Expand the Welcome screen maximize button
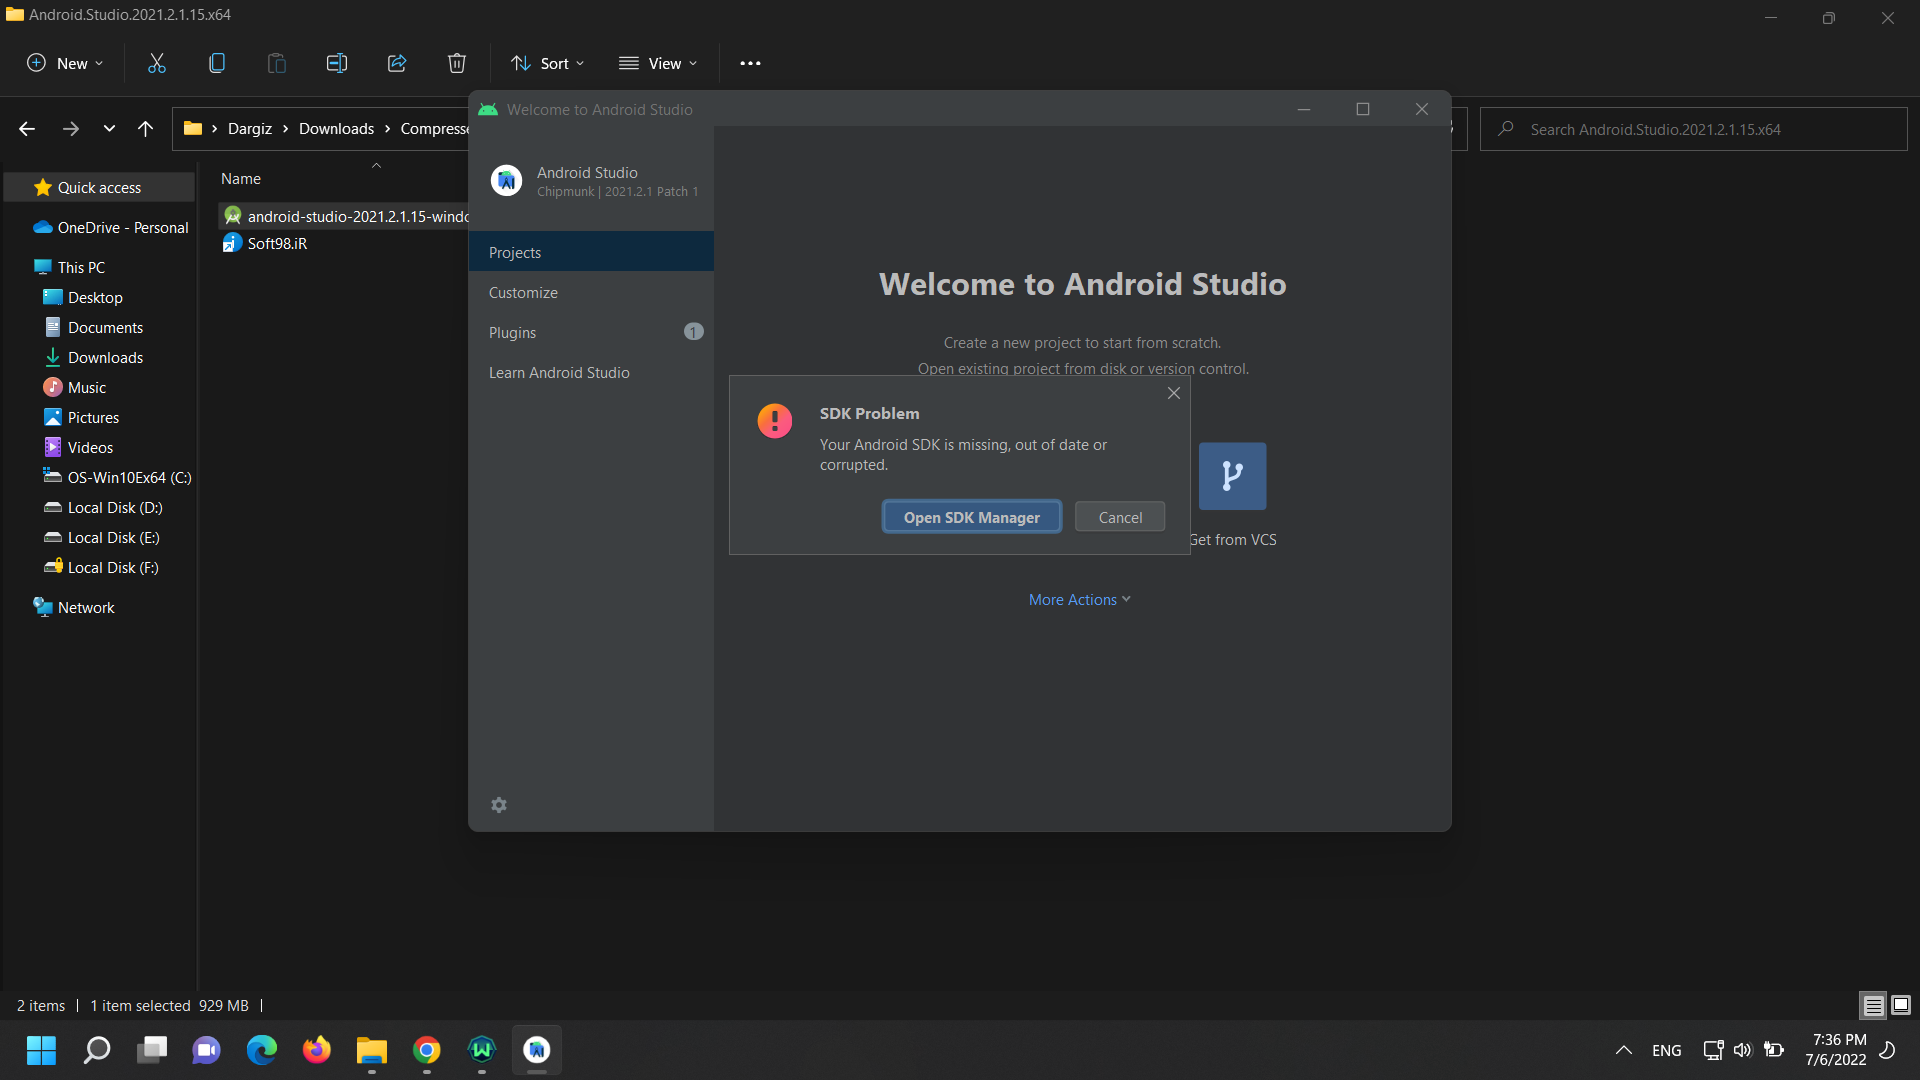 1362,108
